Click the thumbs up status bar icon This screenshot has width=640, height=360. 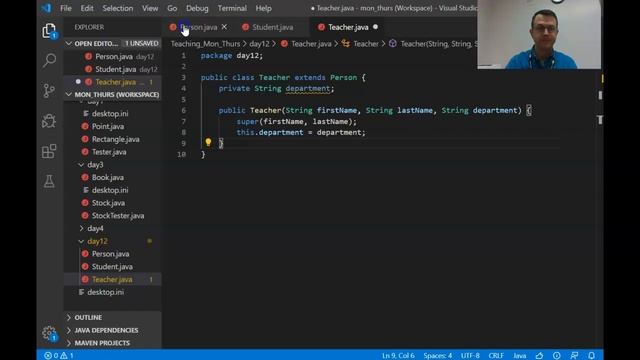tap(539, 356)
